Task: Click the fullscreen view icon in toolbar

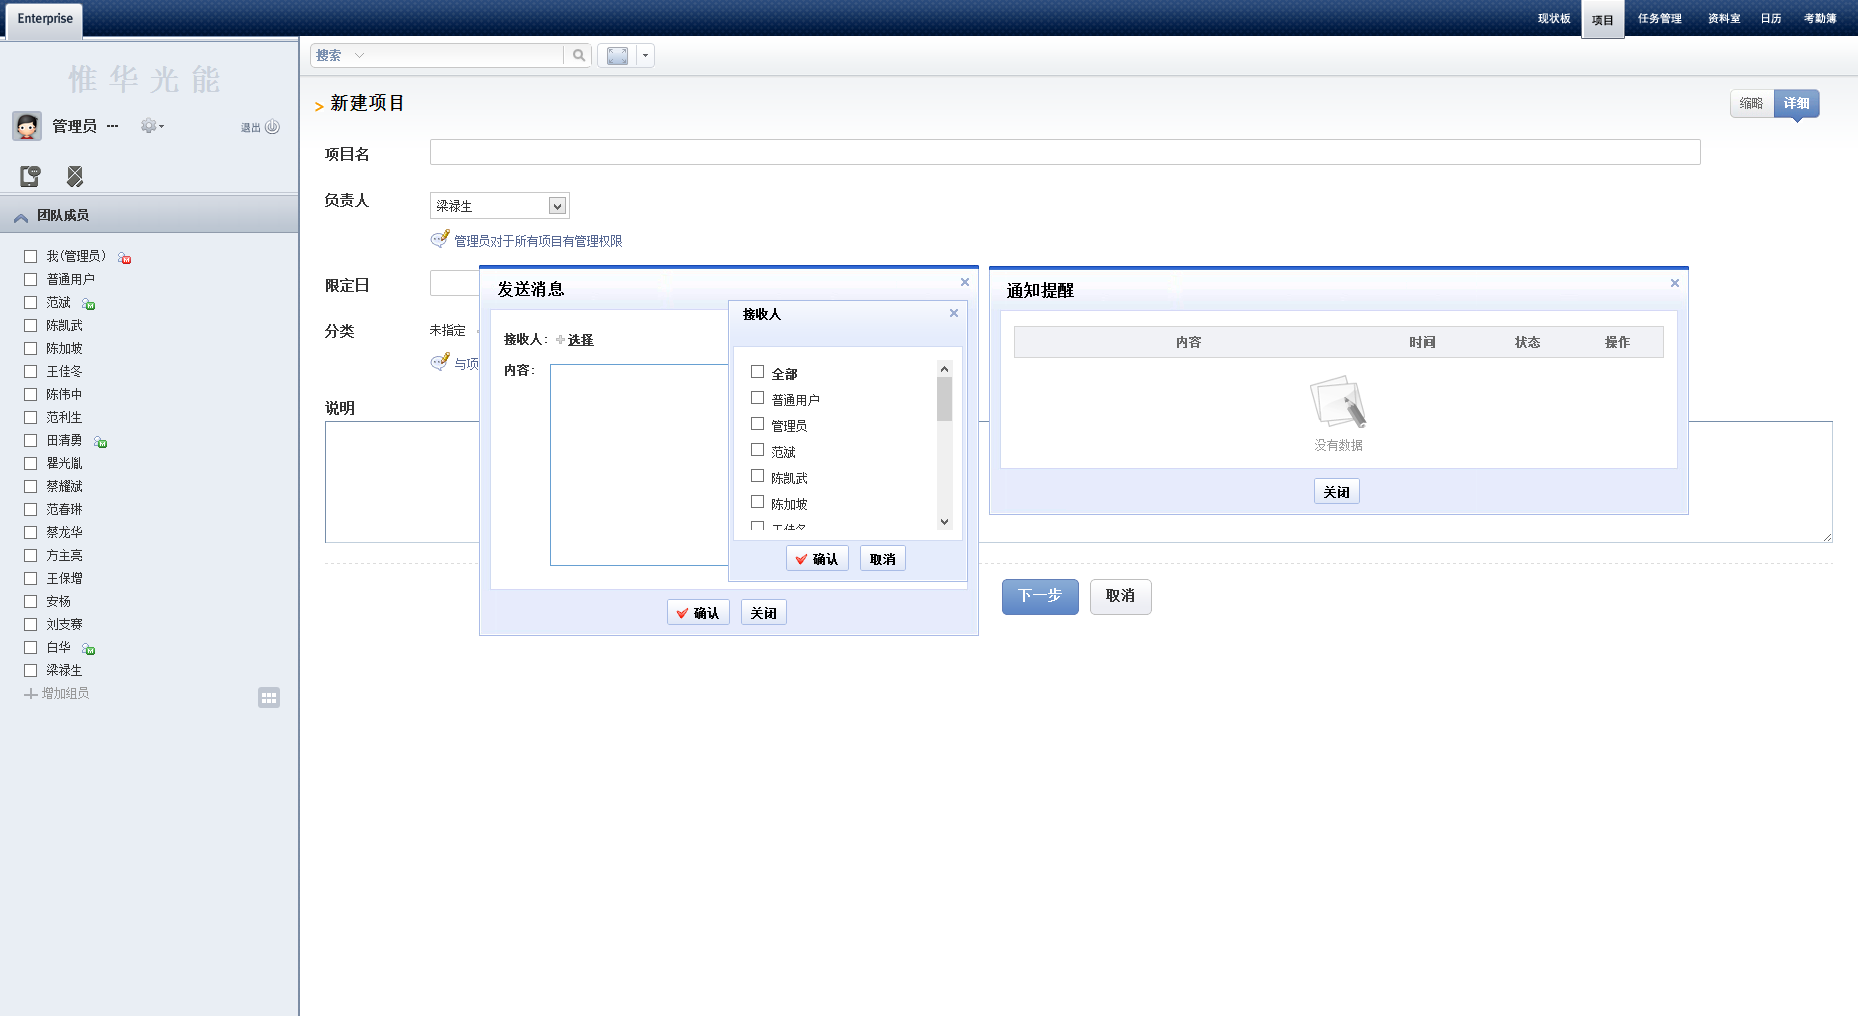Action: (617, 56)
